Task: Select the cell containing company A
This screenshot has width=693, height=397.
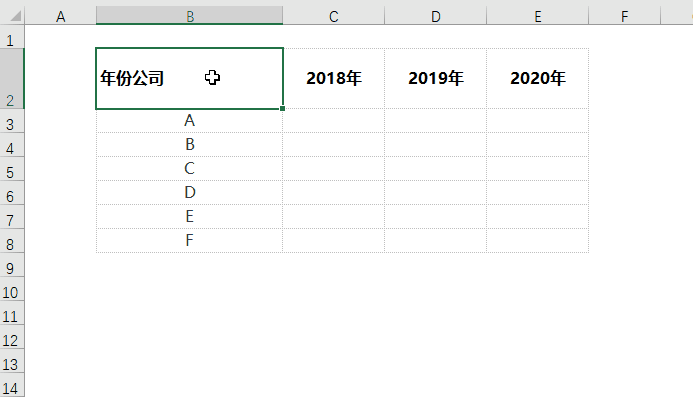Action: [x=190, y=121]
